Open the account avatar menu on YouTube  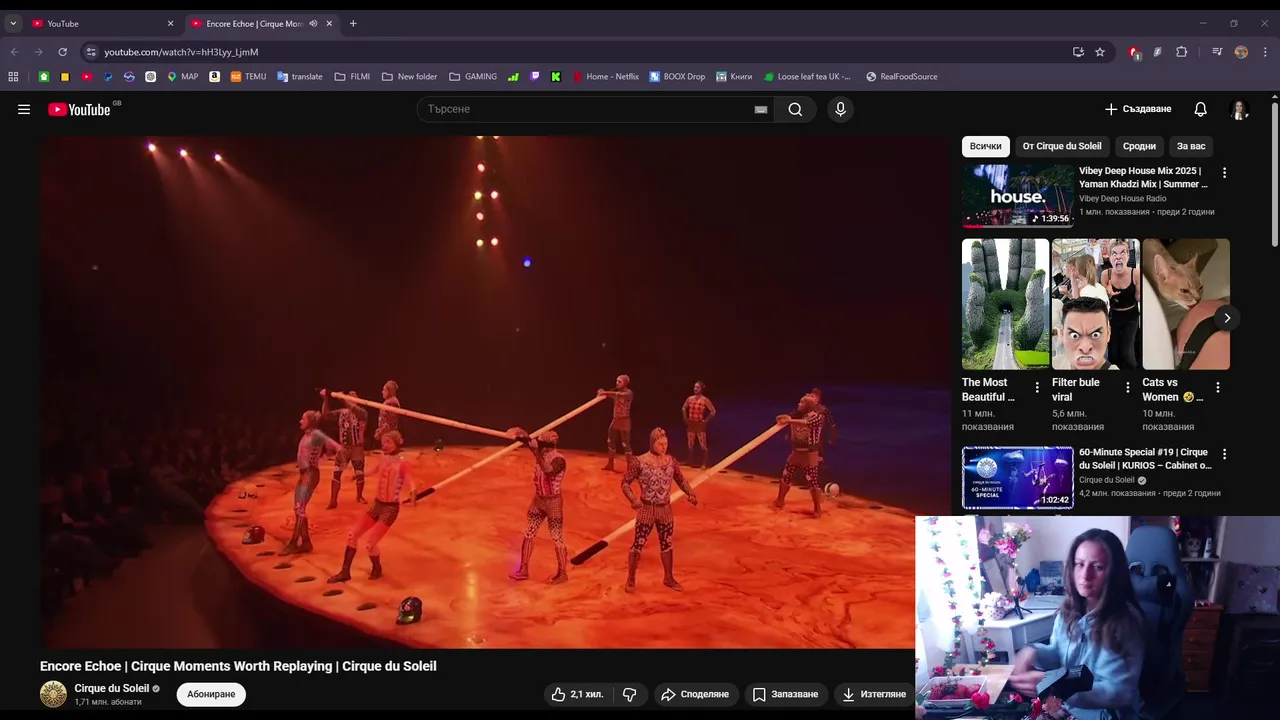click(1240, 109)
